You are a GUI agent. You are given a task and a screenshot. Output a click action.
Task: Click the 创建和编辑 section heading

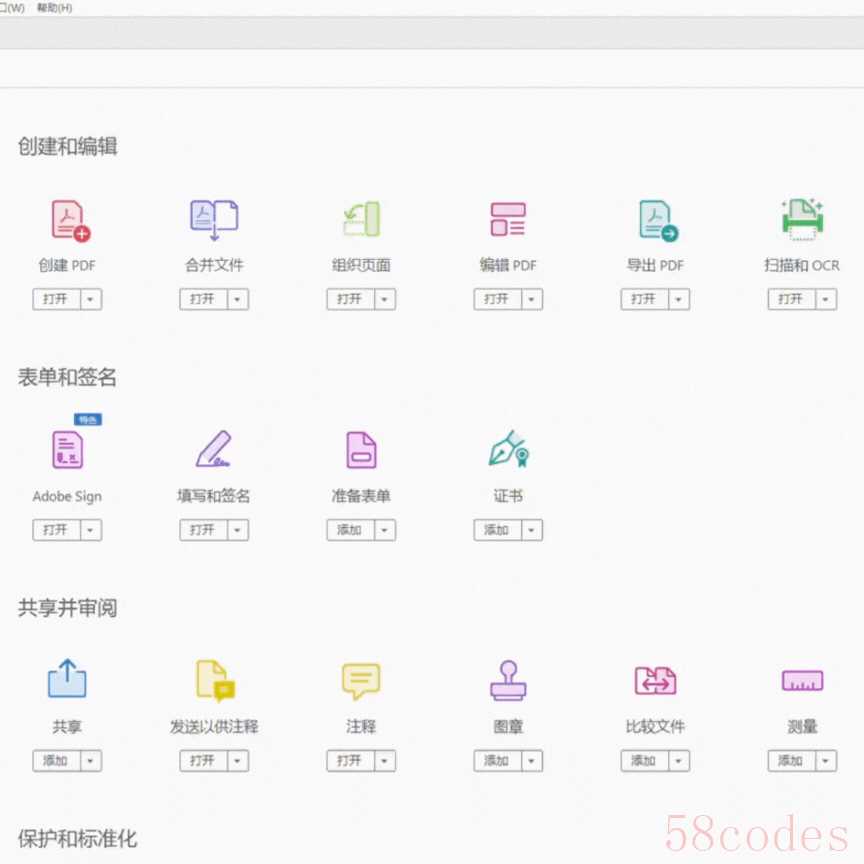(67, 147)
